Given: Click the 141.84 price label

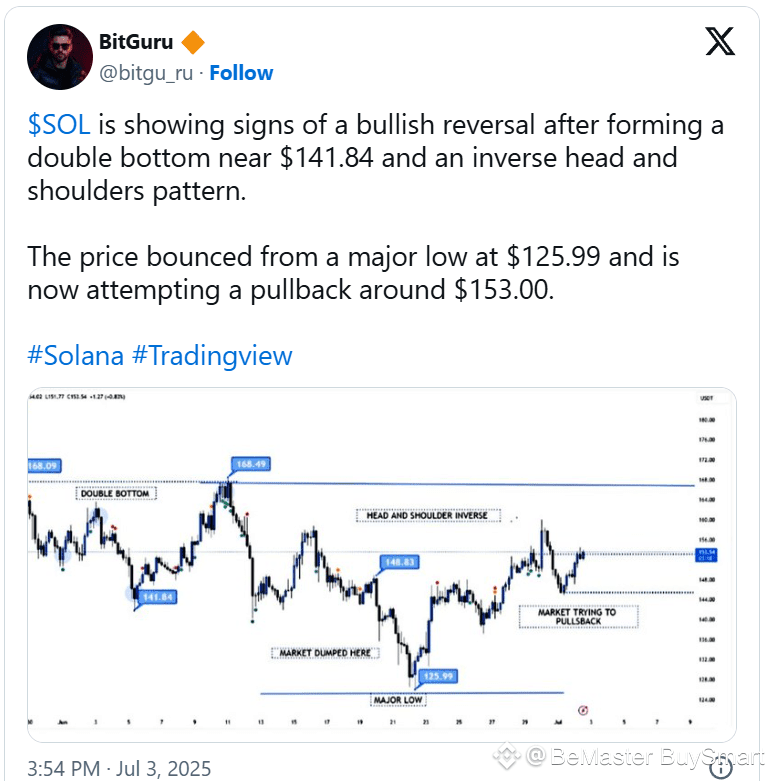Looking at the screenshot, I should click(157, 597).
